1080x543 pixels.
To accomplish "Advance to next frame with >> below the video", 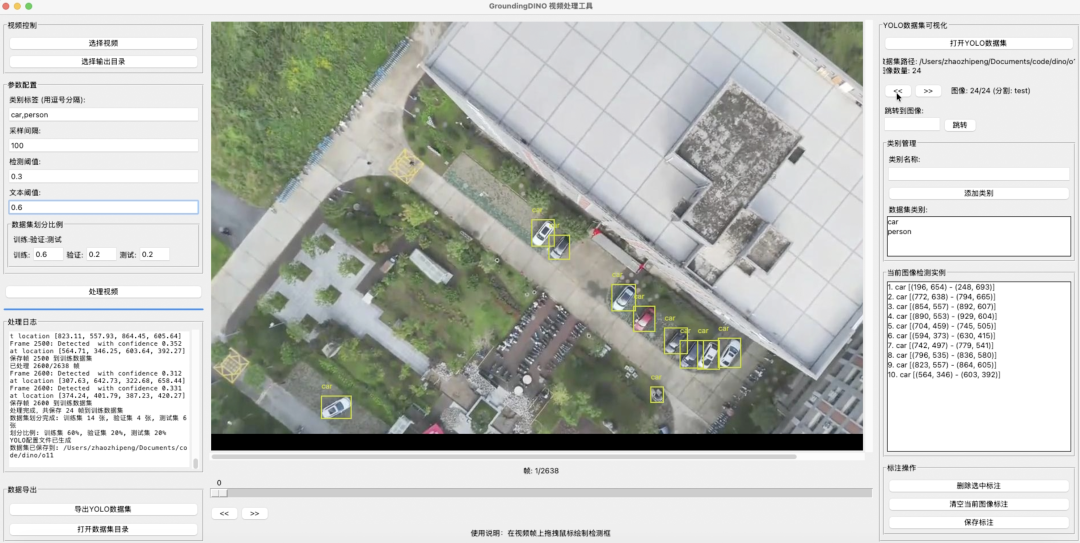I will (254, 513).
